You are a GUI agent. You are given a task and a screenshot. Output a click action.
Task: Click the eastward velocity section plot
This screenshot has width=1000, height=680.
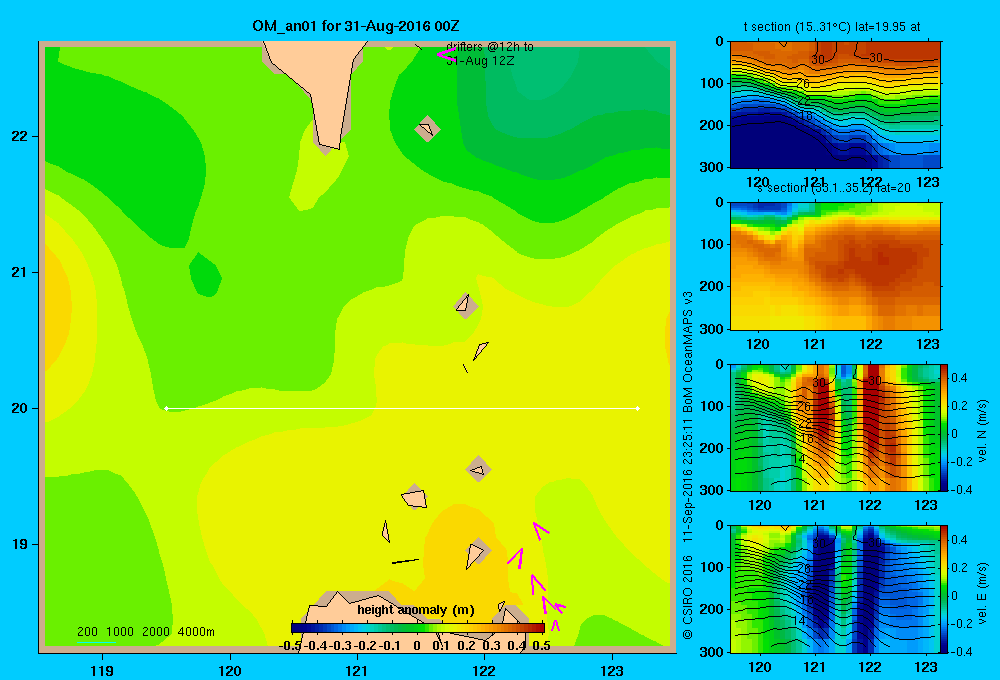coord(835,589)
